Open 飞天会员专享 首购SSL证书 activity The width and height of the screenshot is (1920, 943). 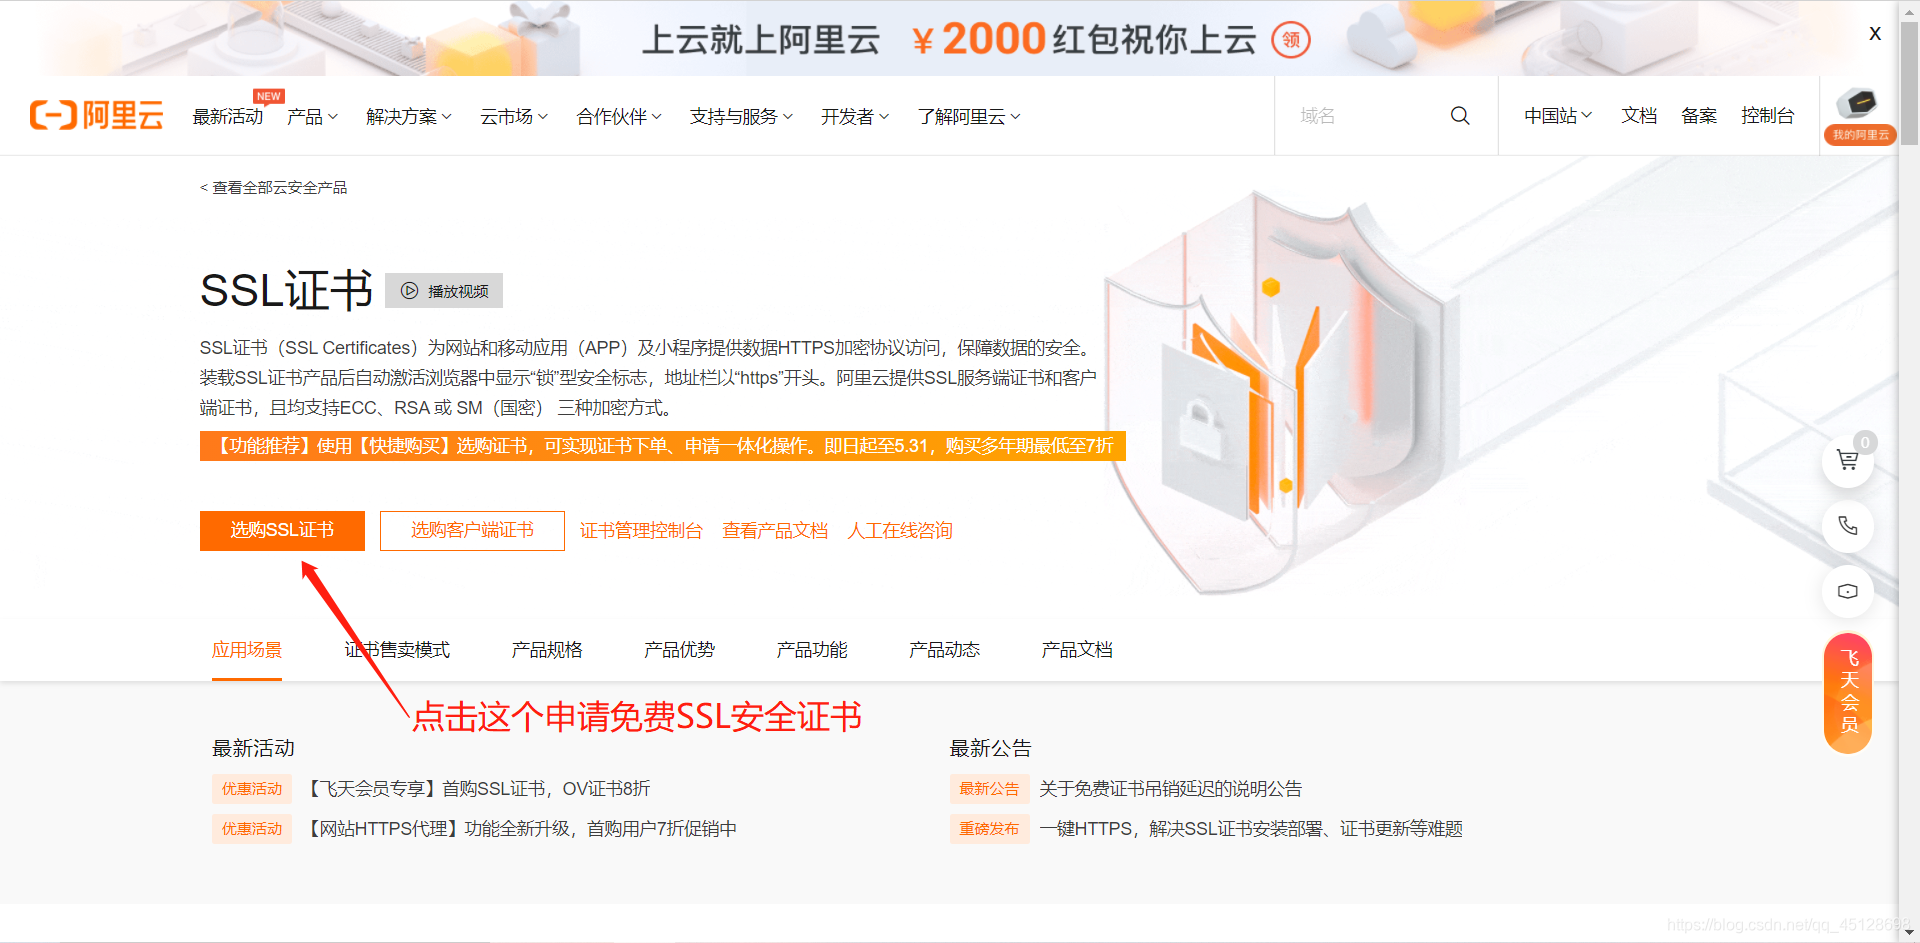coord(477,789)
